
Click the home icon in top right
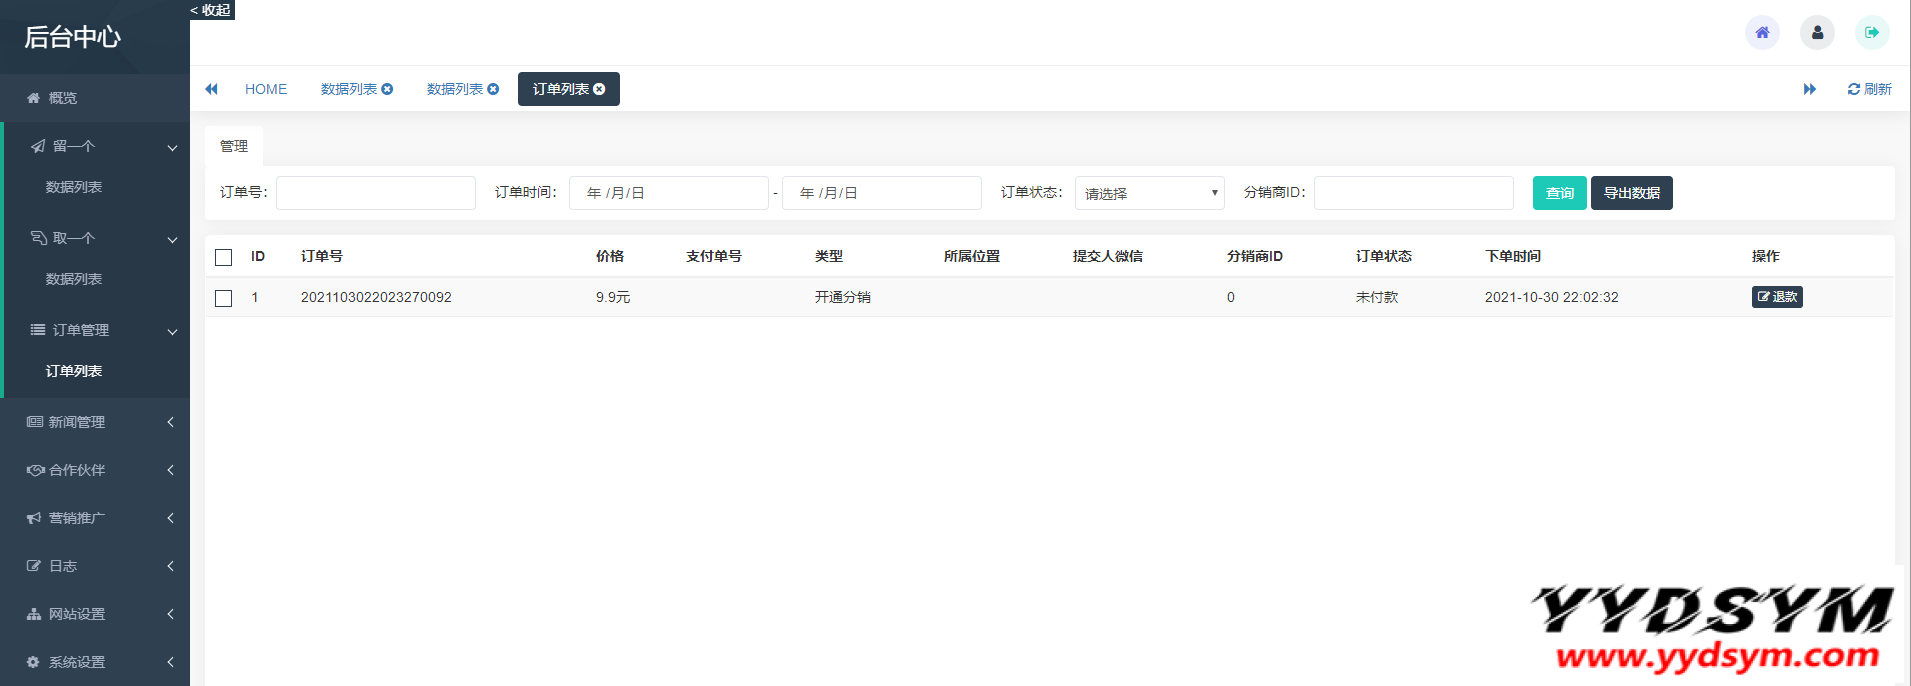pyautogui.click(x=1762, y=32)
